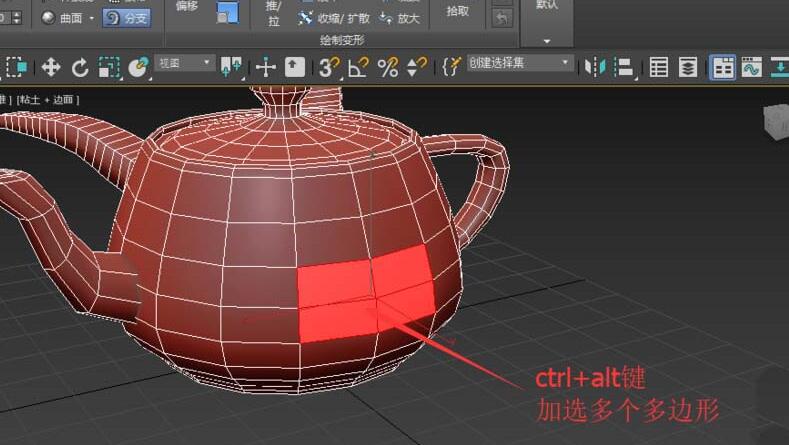Select the Move tool

pos(51,67)
